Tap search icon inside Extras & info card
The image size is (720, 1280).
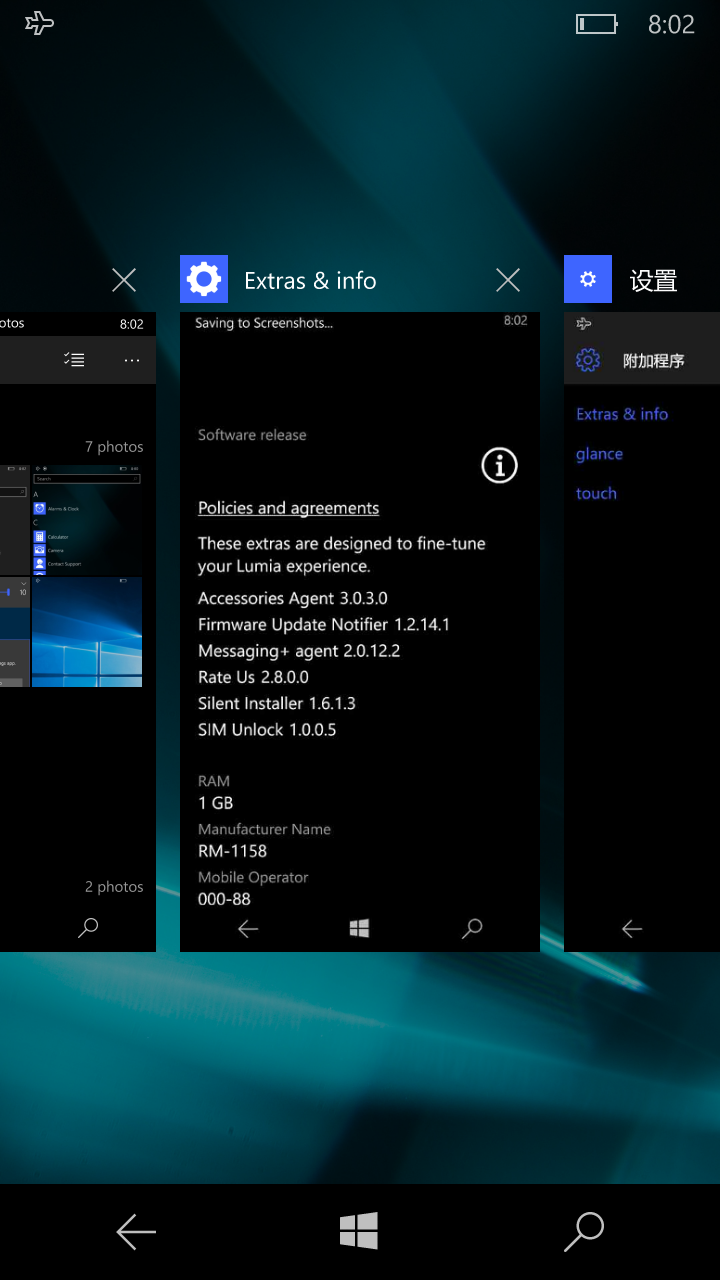pyautogui.click(x=472, y=929)
